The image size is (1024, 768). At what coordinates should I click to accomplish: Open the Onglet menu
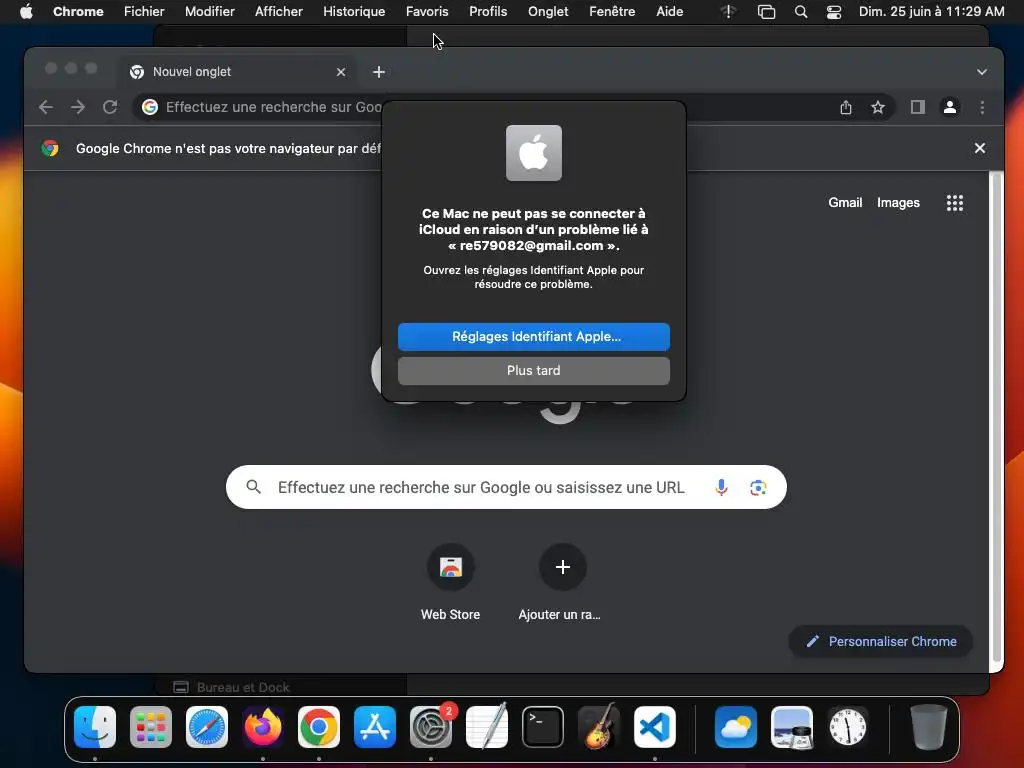pos(548,11)
